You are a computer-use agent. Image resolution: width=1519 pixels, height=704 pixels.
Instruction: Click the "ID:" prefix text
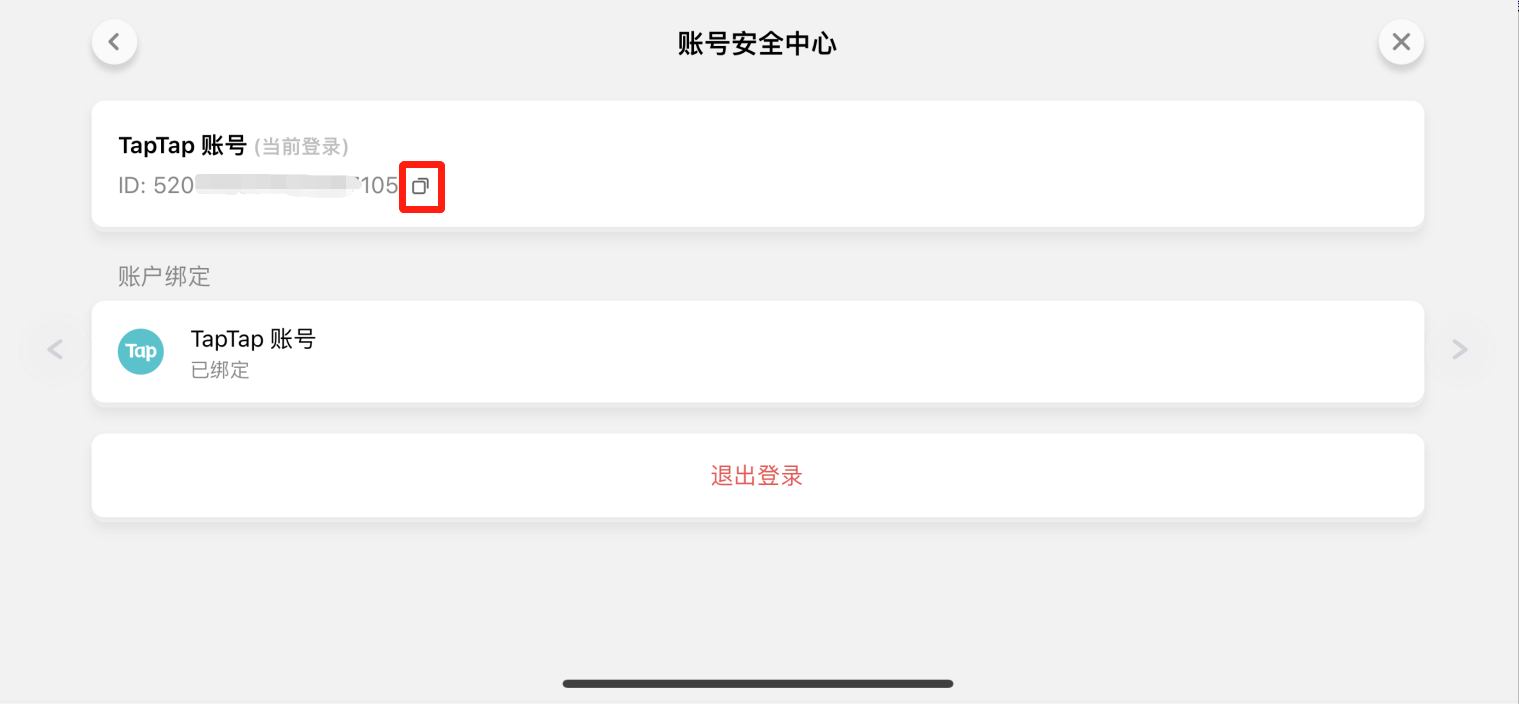[x=133, y=186]
